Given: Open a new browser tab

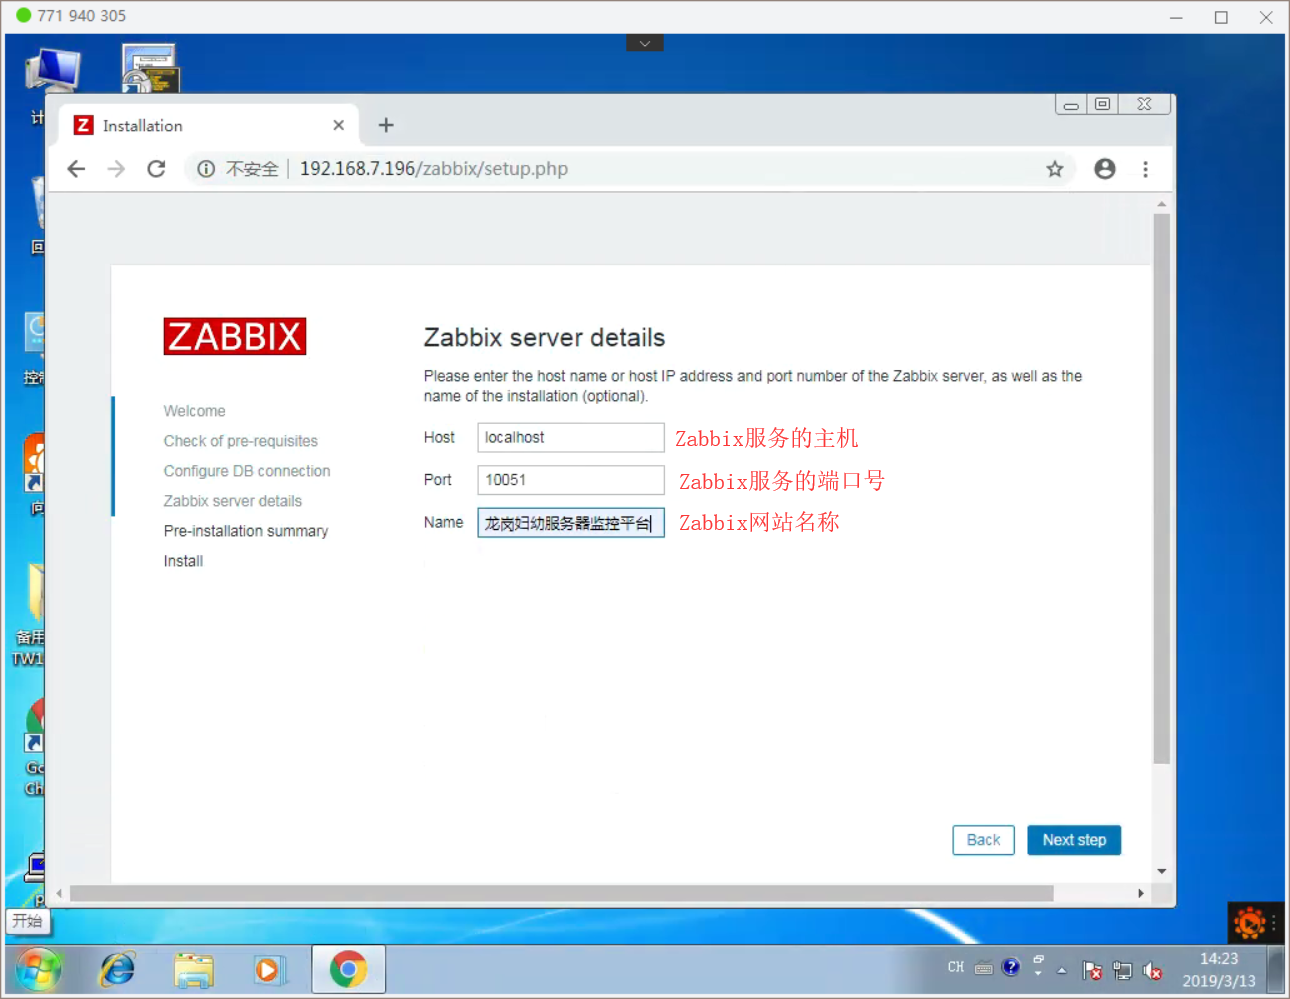Looking at the screenshot, I should click(x=386, y=125).
